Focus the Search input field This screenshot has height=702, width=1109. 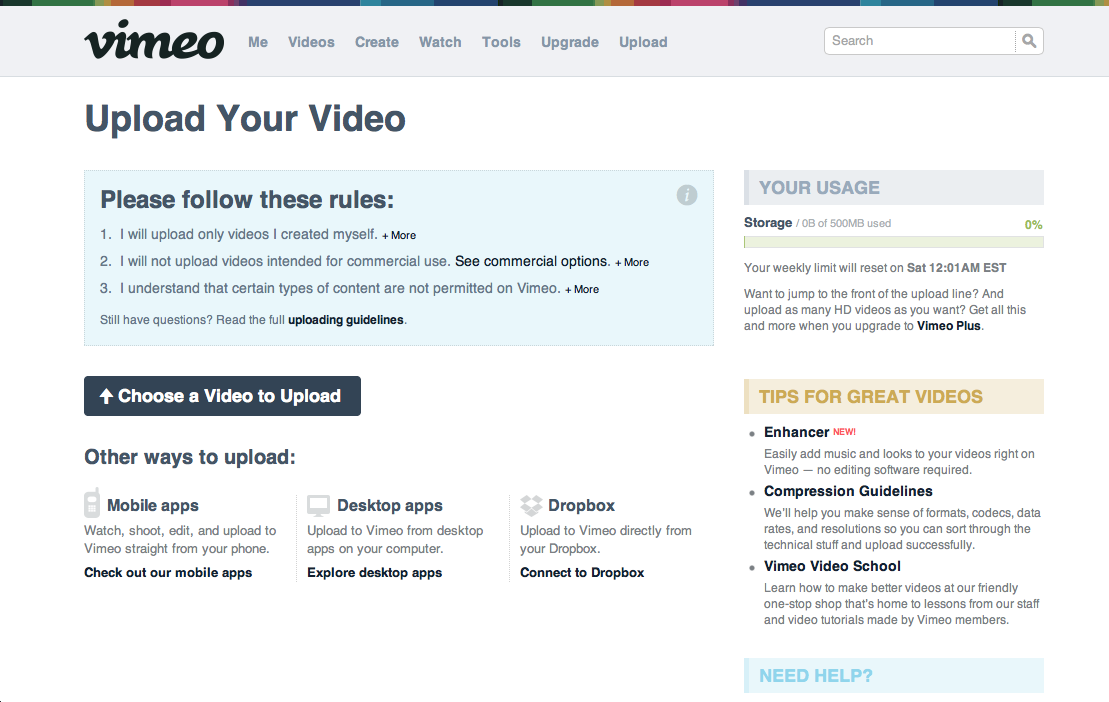coord(919,41)
